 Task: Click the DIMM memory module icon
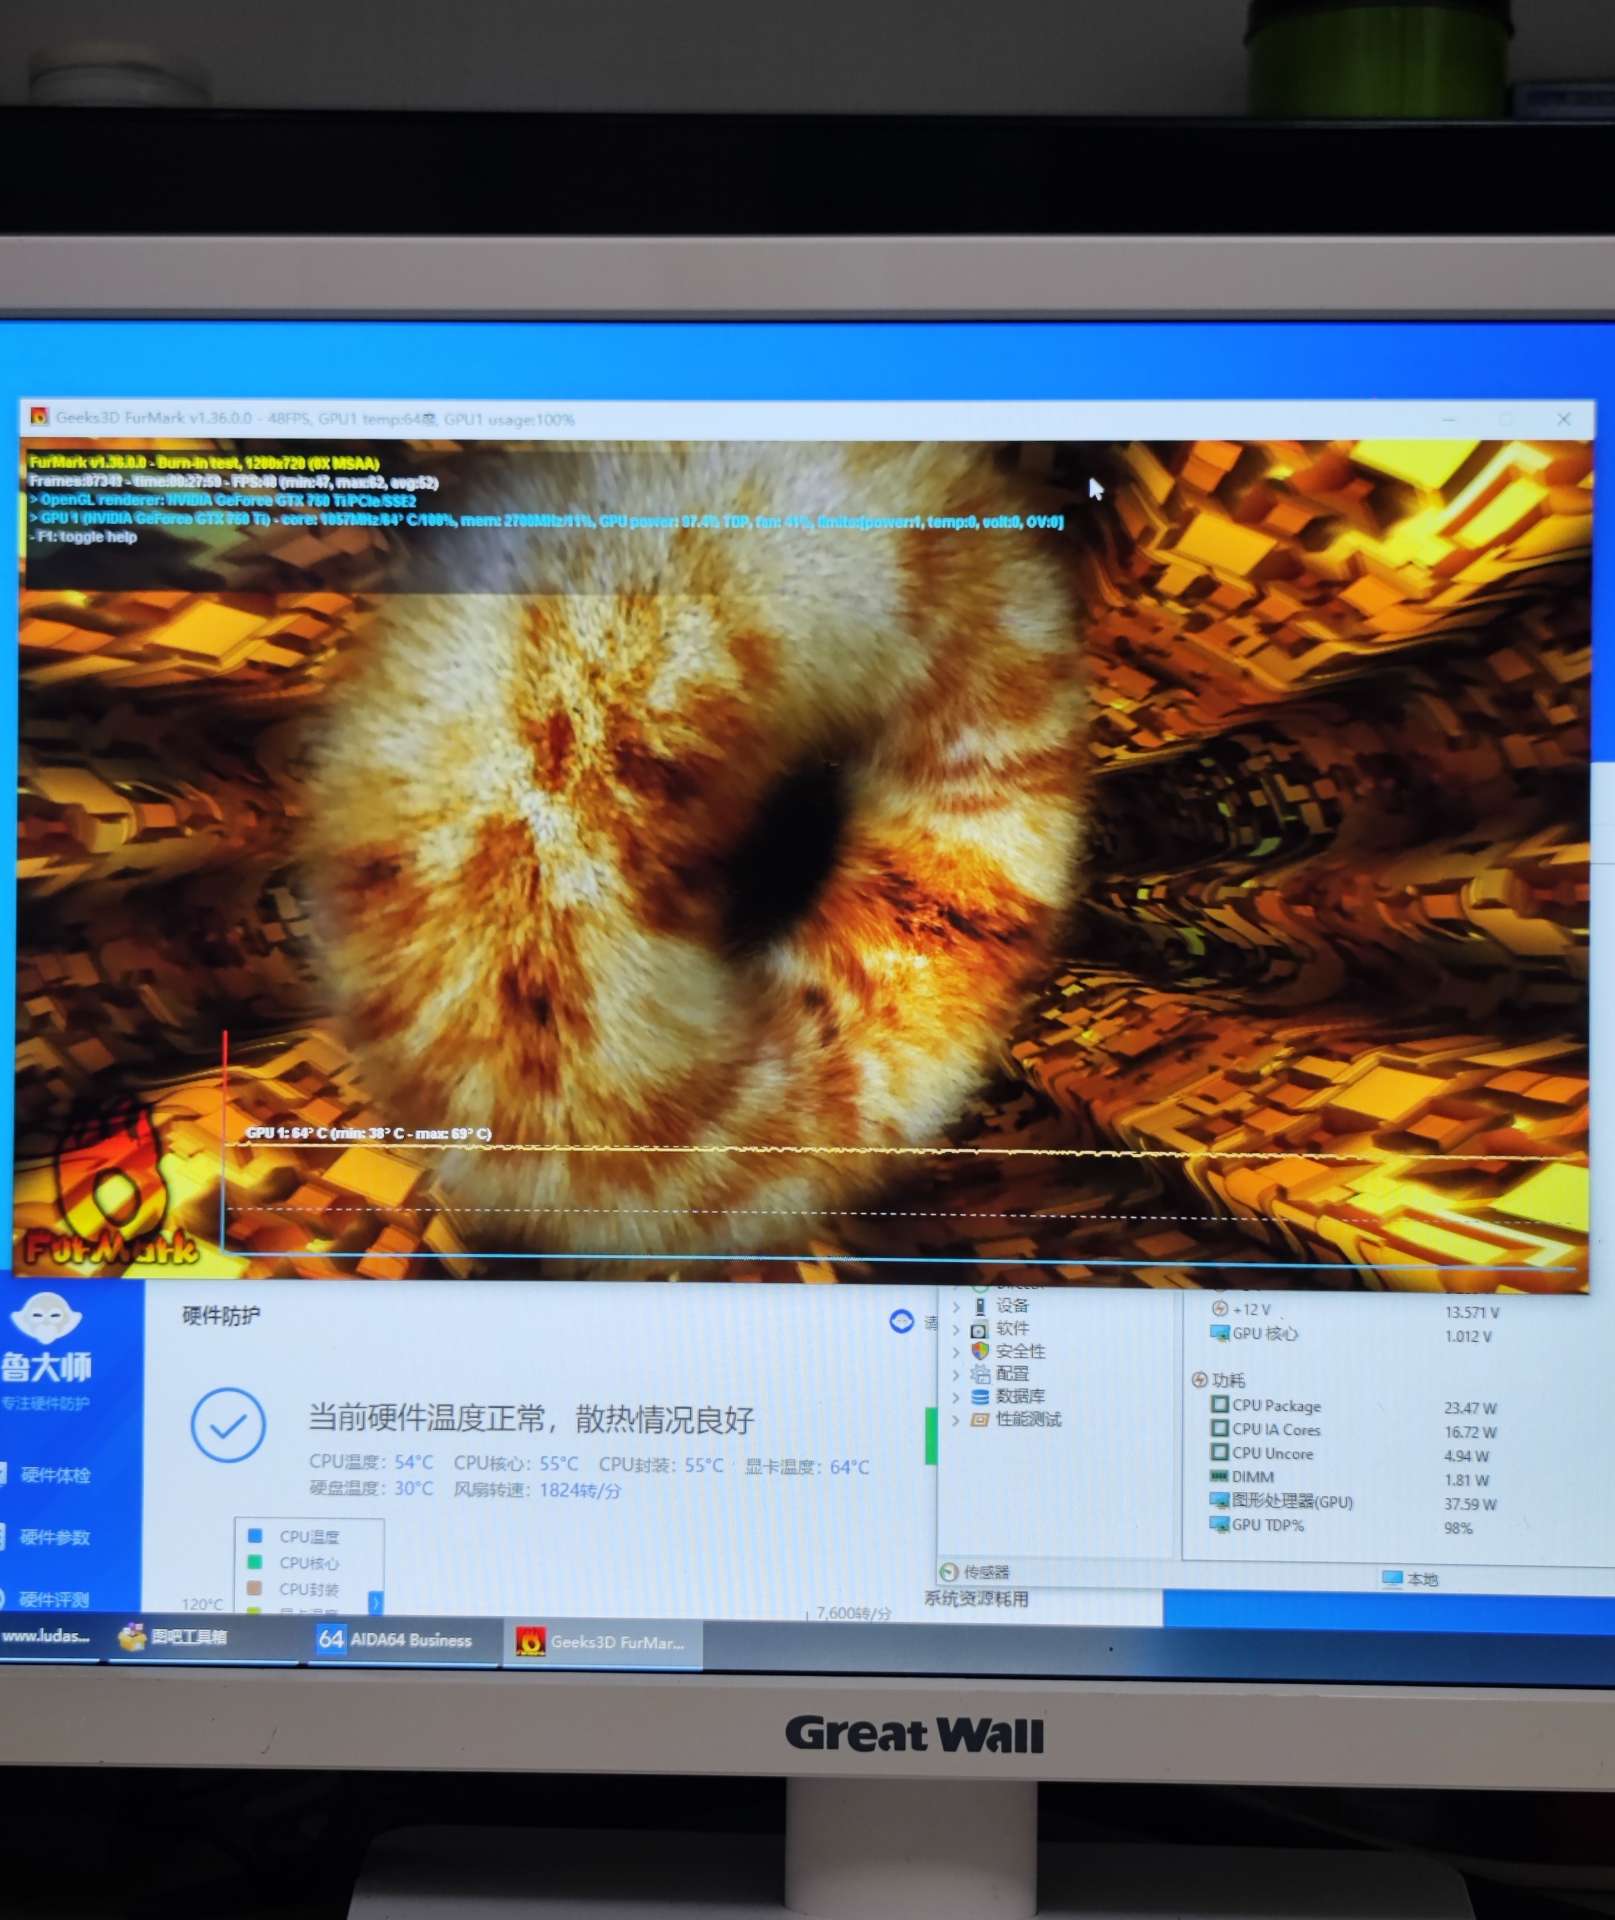tap(1219, 1476)
